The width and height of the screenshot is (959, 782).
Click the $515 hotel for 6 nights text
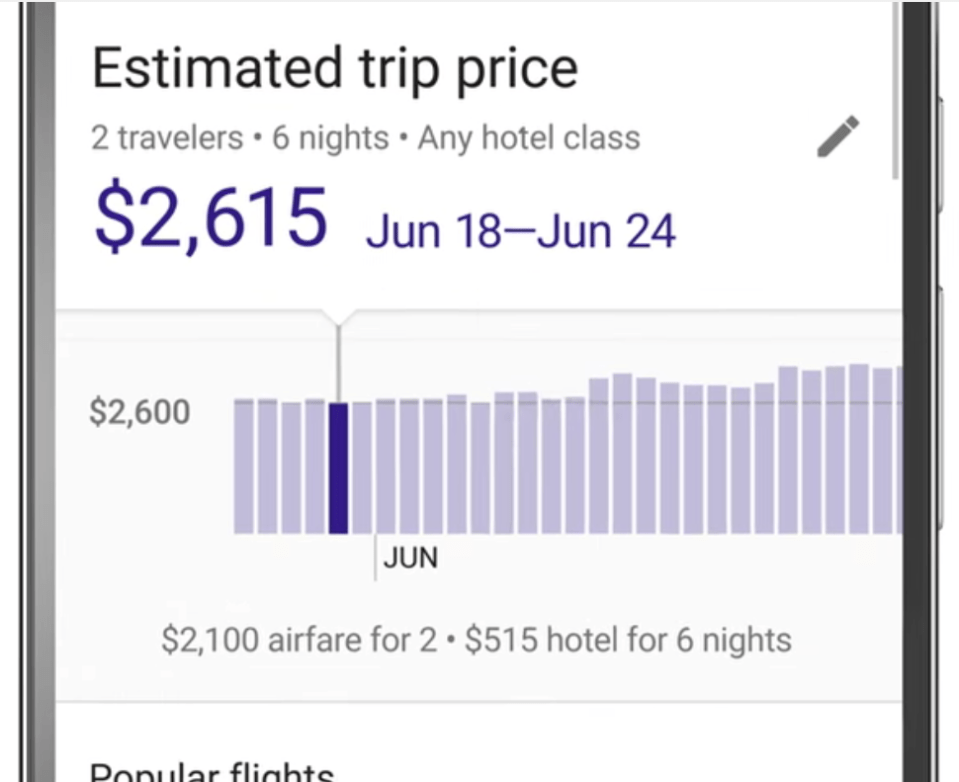pos(628,639)
